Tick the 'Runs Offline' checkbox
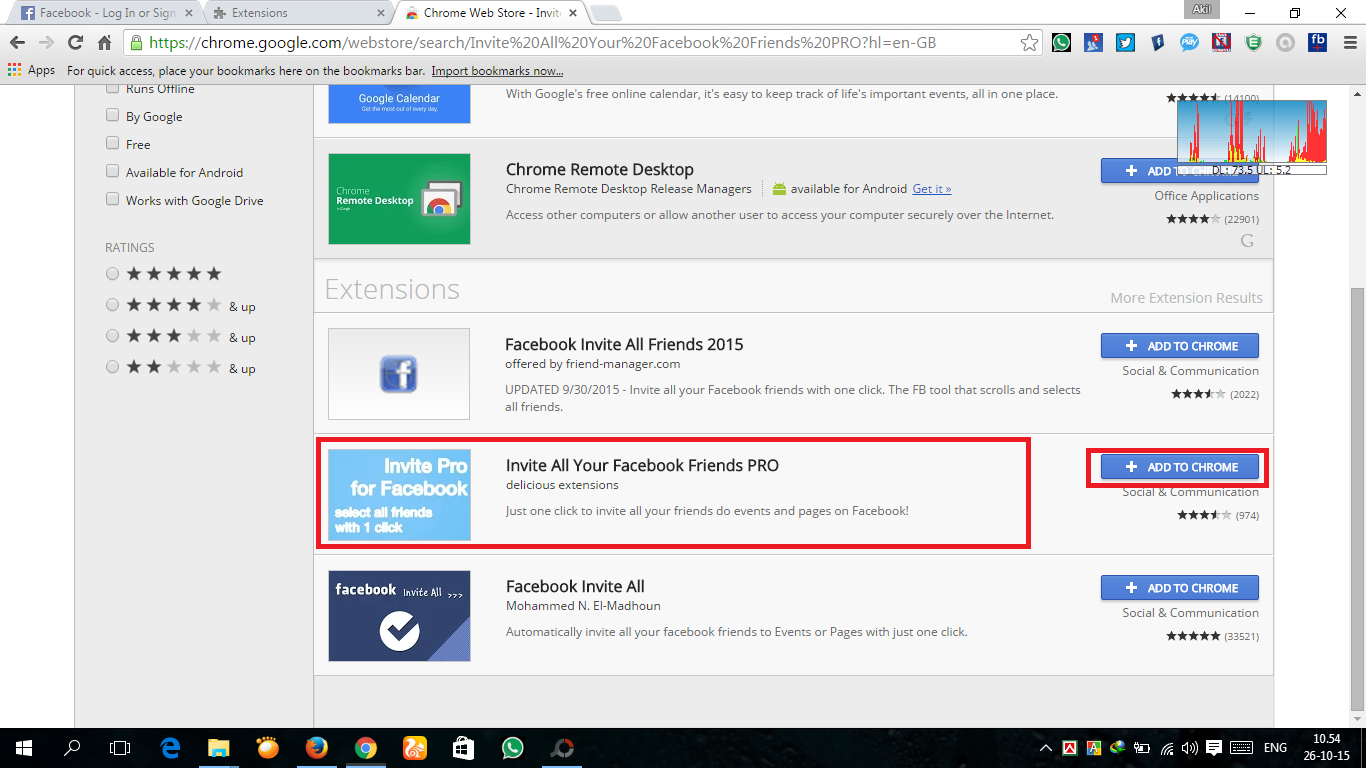The height and width of the screenshot is (768, 1366). [113, 90]
